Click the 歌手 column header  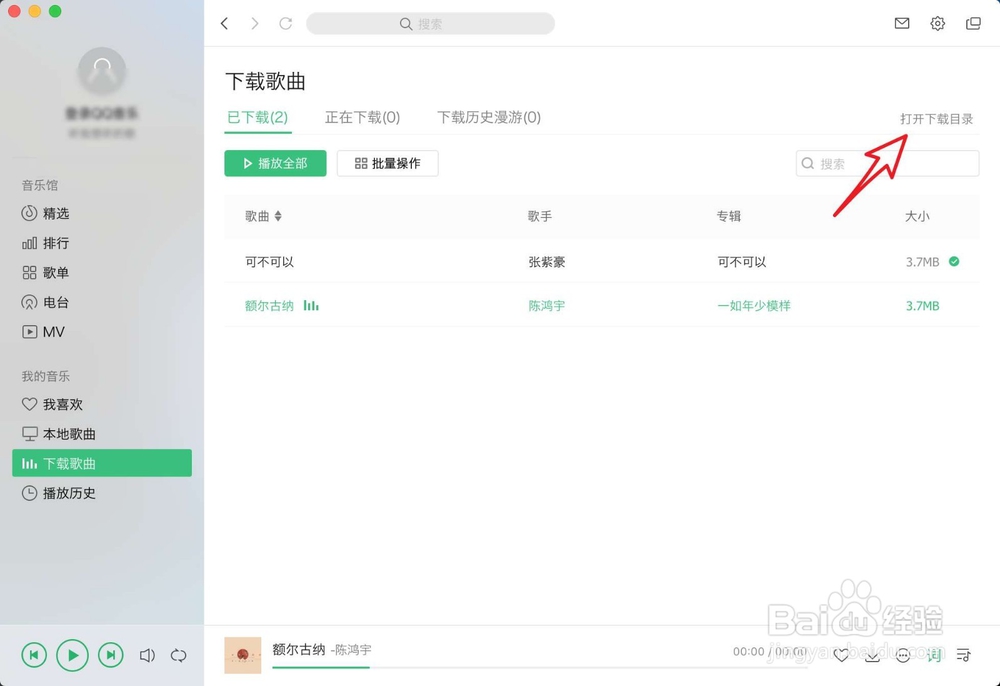[540, 216]
